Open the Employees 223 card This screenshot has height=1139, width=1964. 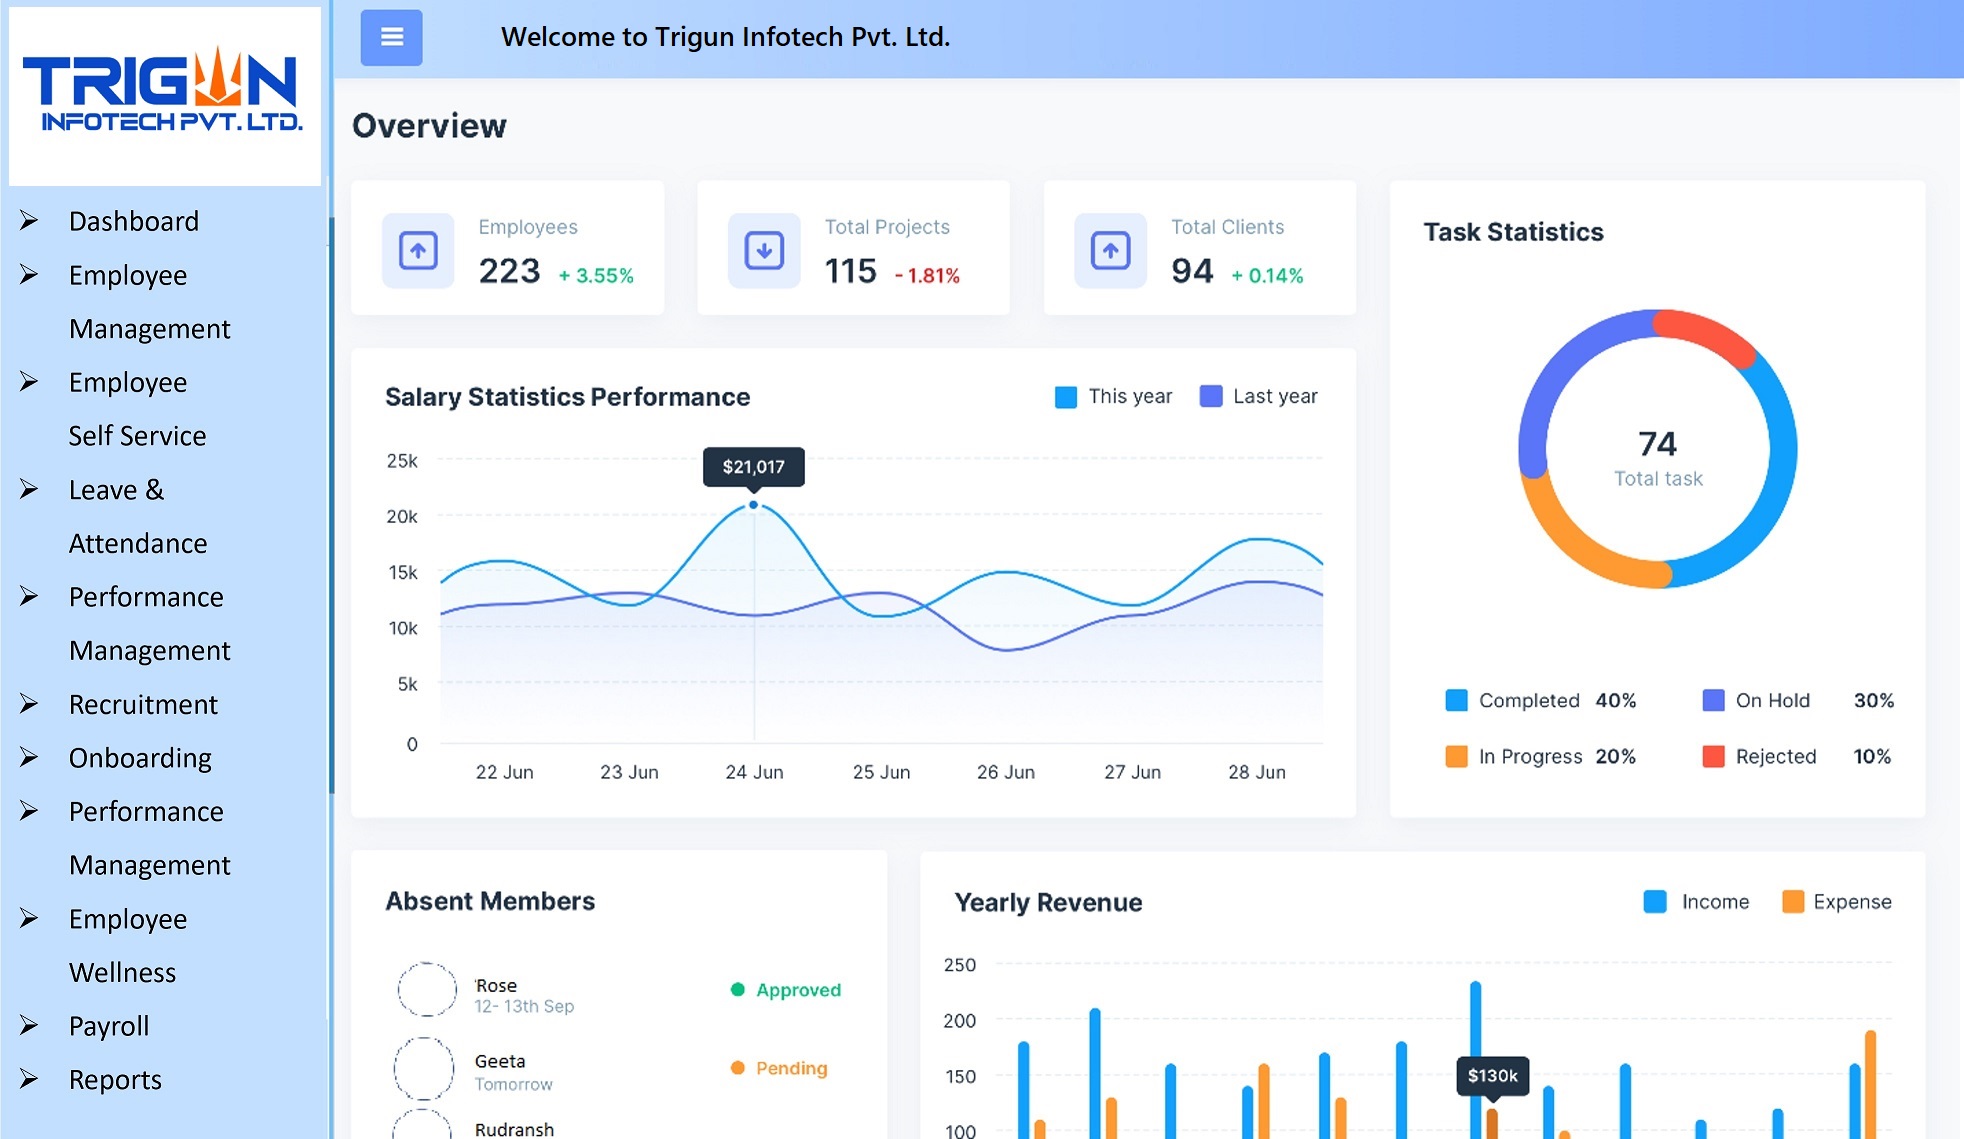point(508,248)
